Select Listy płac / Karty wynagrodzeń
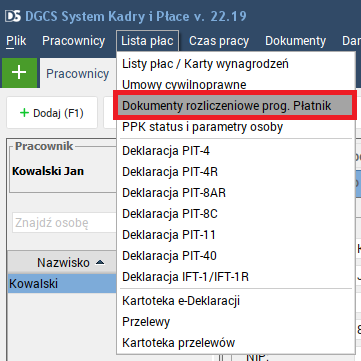361x361 pixels. [x=235, y=63]
